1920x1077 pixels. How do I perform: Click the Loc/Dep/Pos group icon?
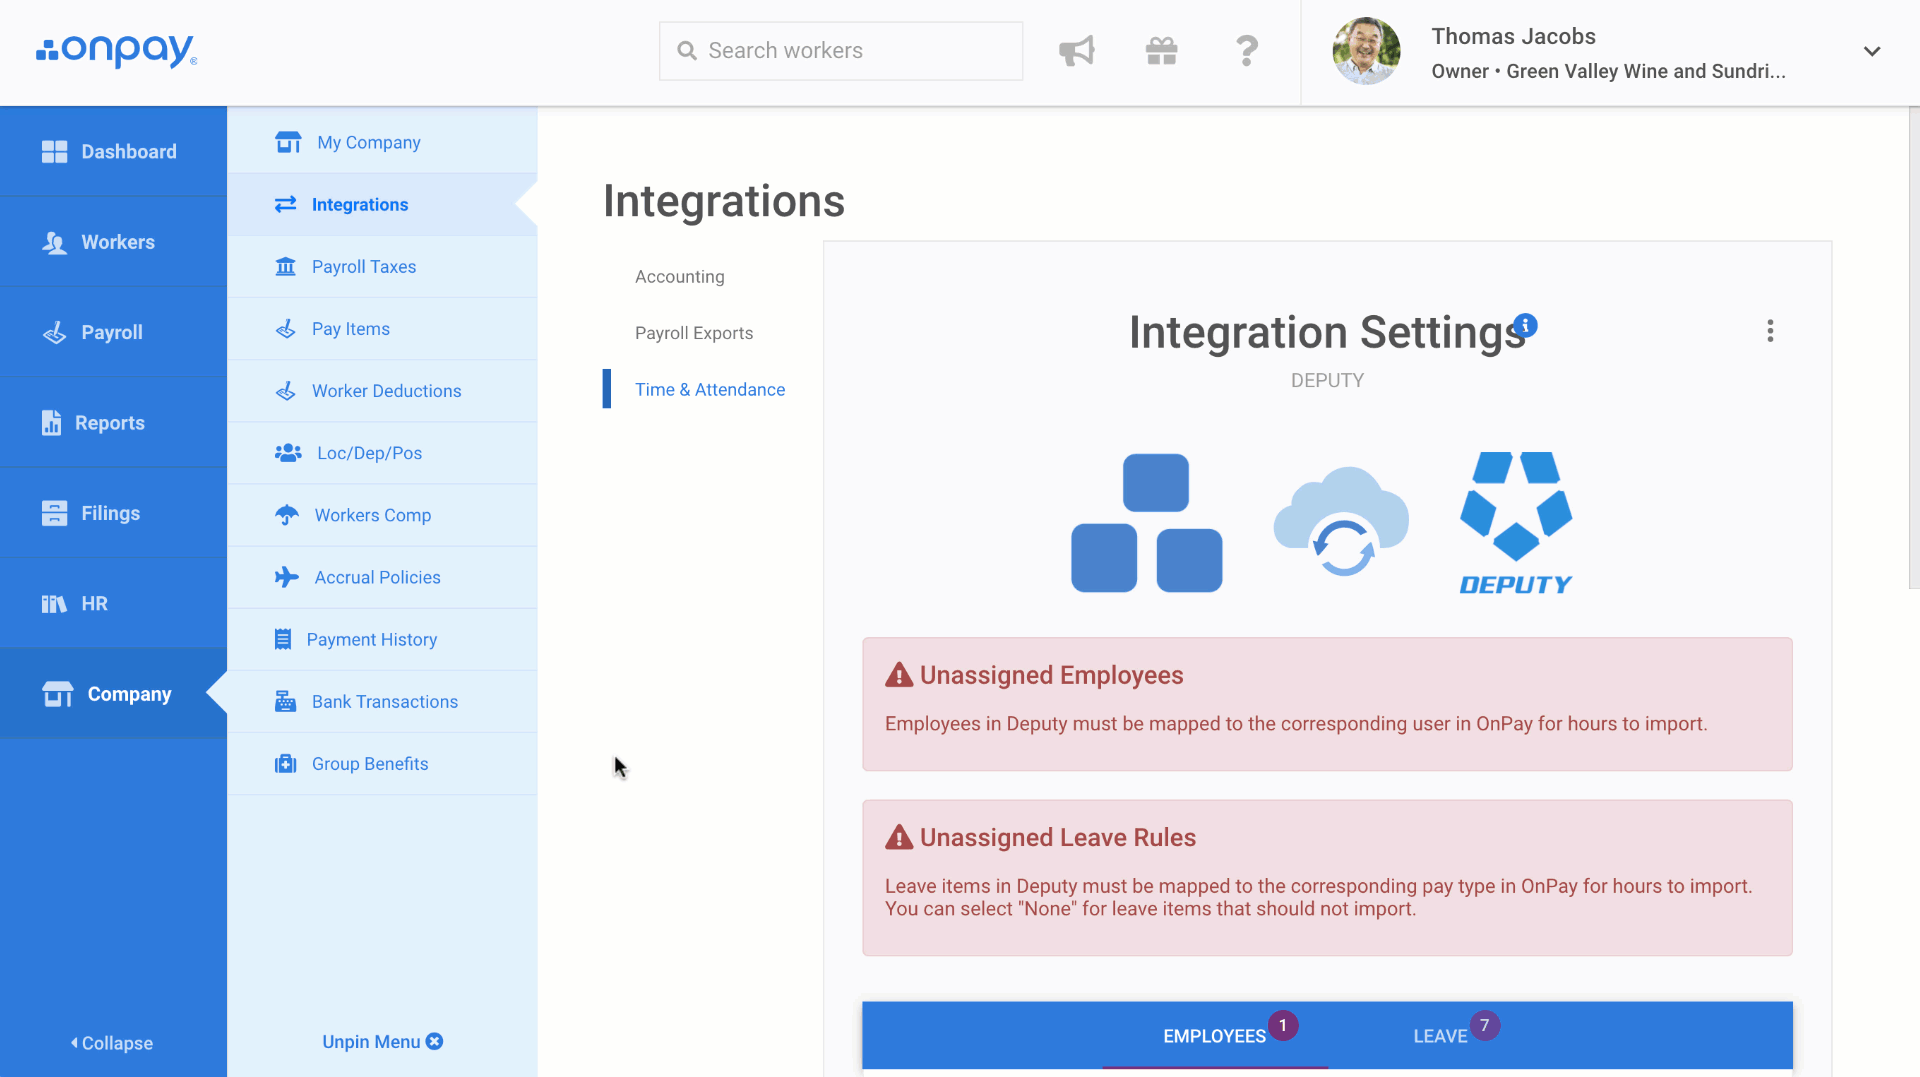click(288, 453)
